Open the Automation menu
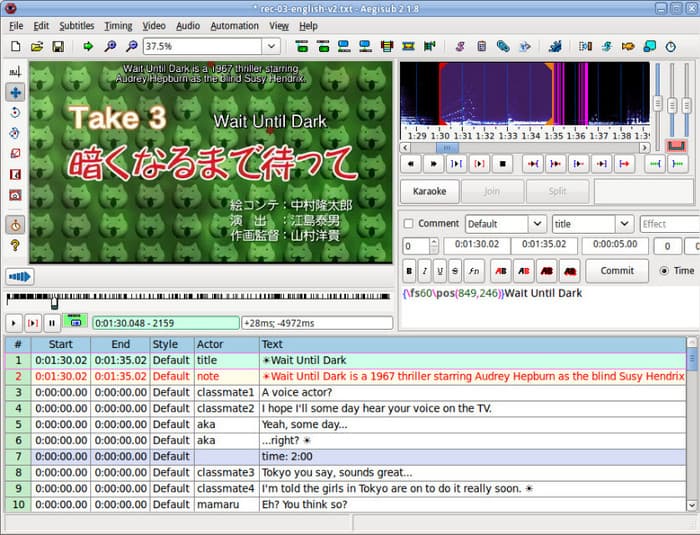The image size is (700, 535). (x=234, y=26)
